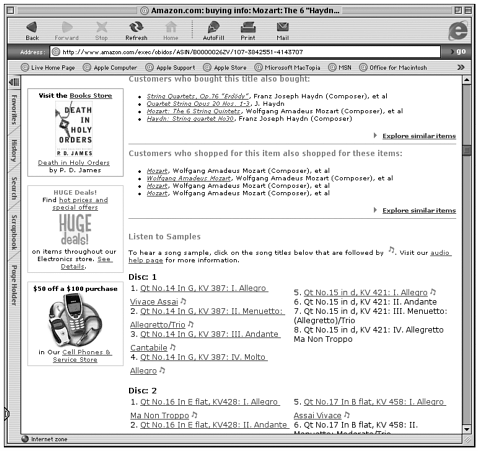
Task: Follow hot prices and special offers link
Action: 80,204
